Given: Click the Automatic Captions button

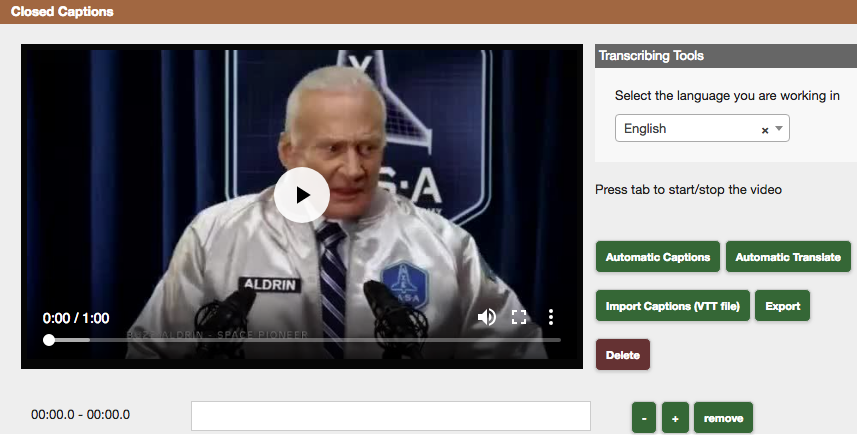Looking at the screenshot, I should (x=658, y=257).
